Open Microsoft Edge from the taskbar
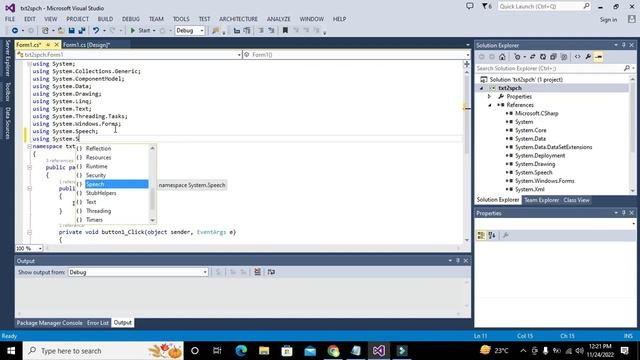640x360 pixels. click(241, 351)
